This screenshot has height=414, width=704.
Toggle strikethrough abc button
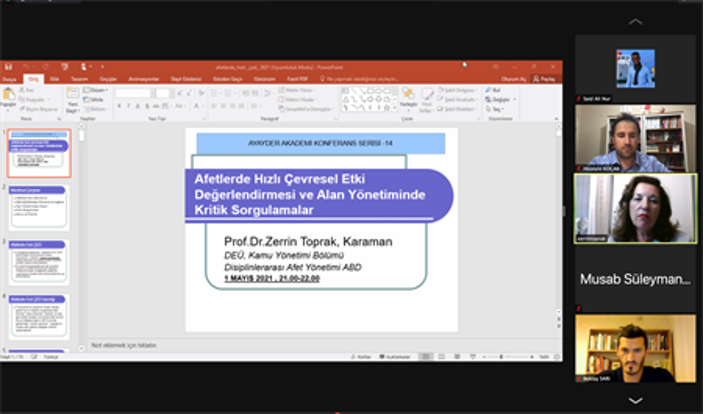(x=156, y=106)
